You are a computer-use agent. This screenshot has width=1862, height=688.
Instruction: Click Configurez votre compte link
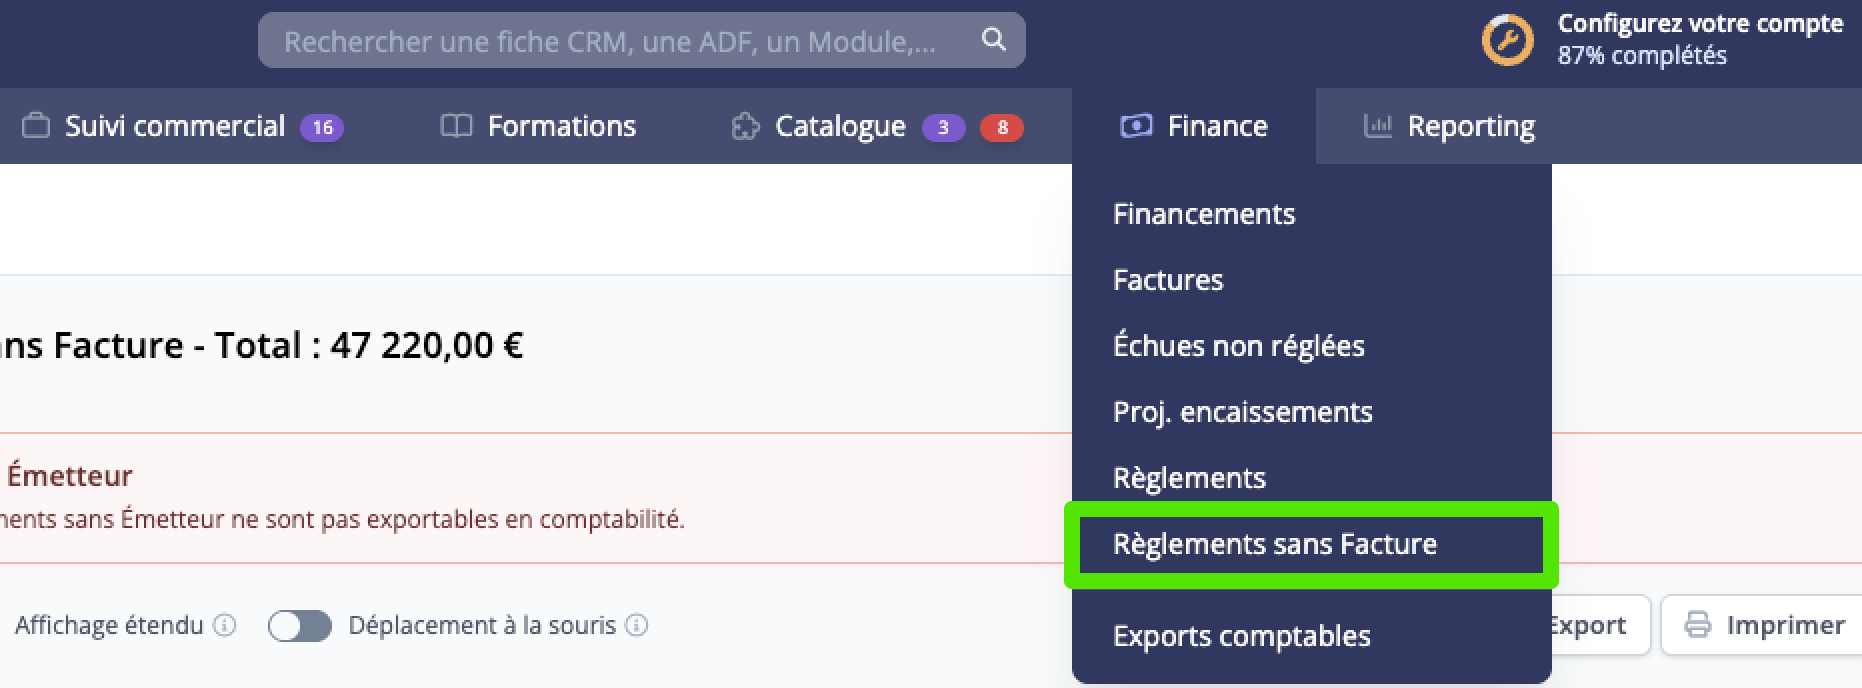1700,24
